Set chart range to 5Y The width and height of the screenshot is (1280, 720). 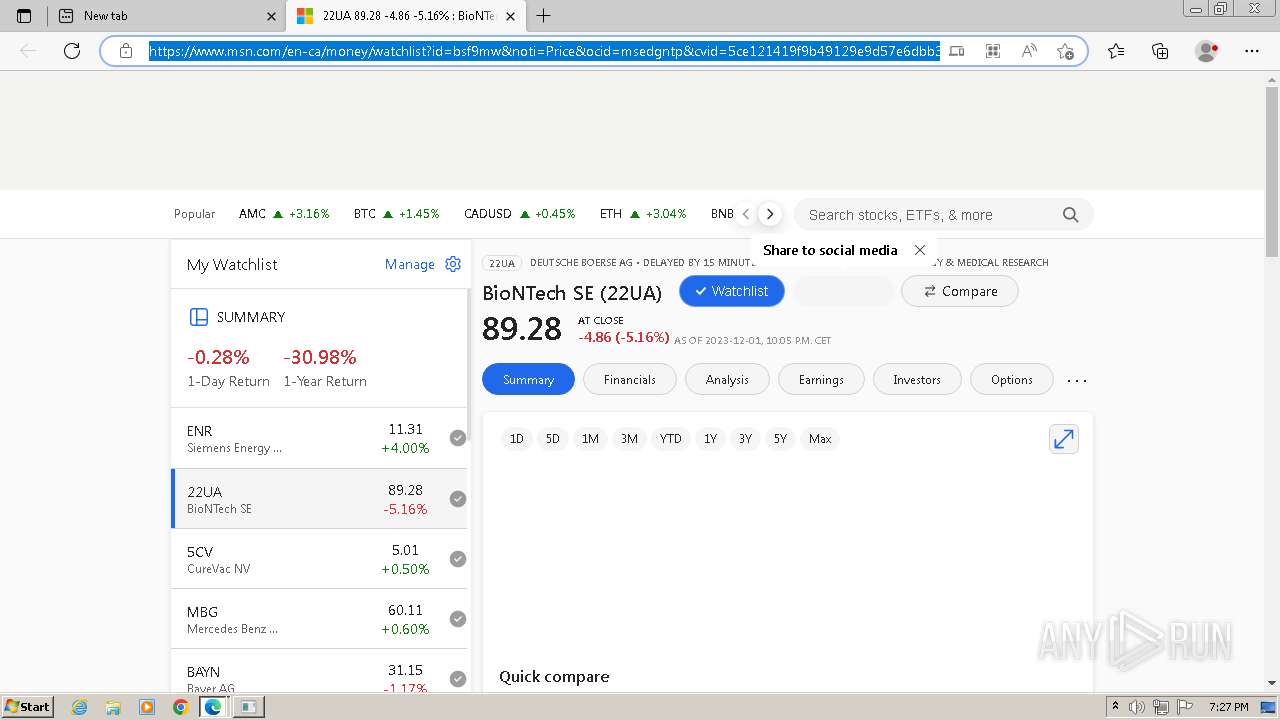point(780,439)
